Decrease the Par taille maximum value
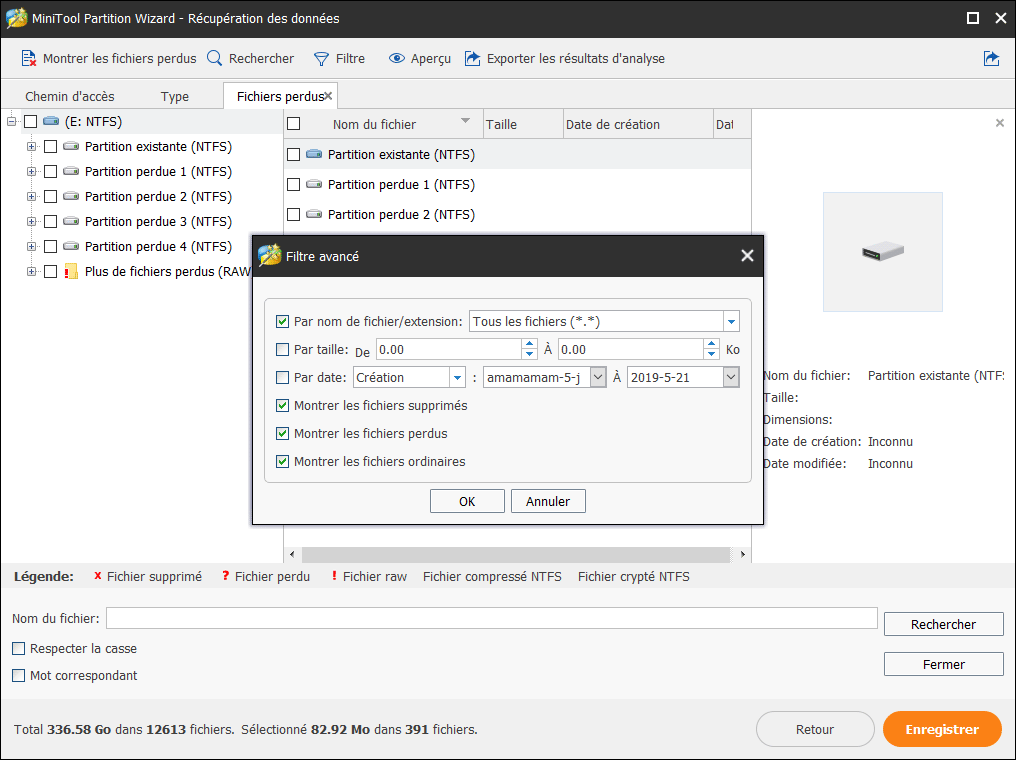The image size is (1016, 760). [x=711, y=354]
